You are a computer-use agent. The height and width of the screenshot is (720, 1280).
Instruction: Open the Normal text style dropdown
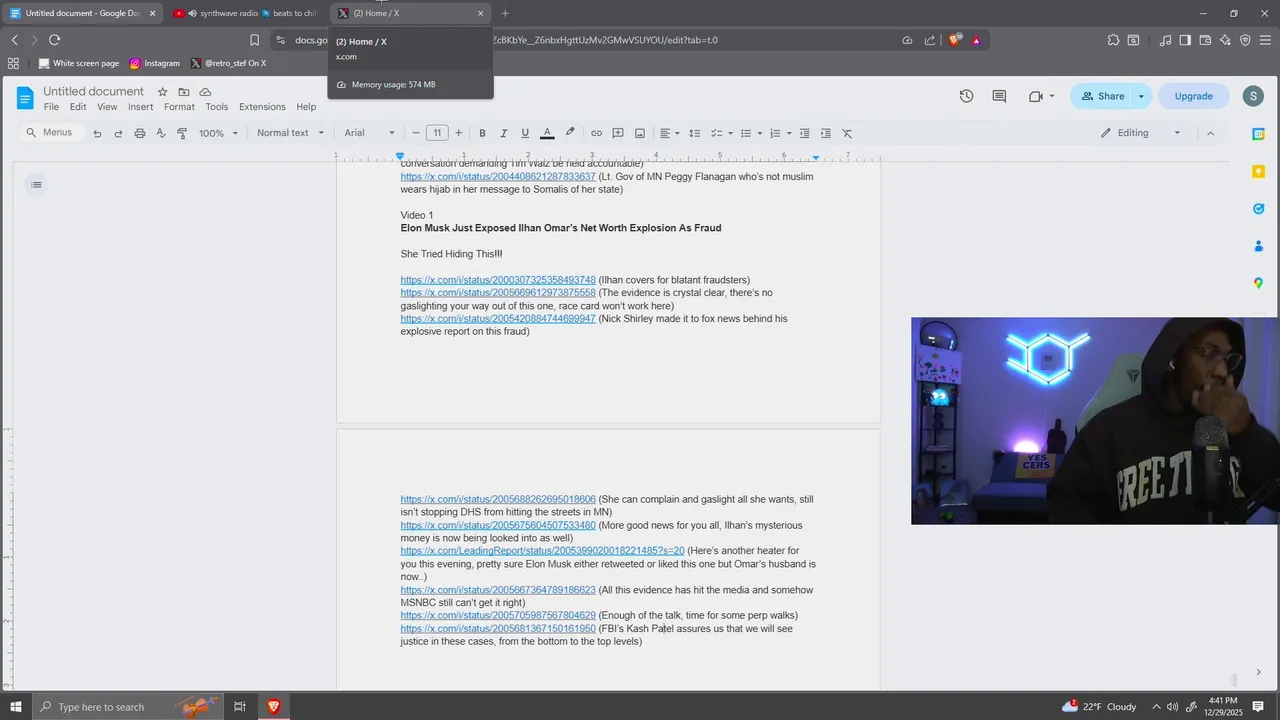pos(290,133)
